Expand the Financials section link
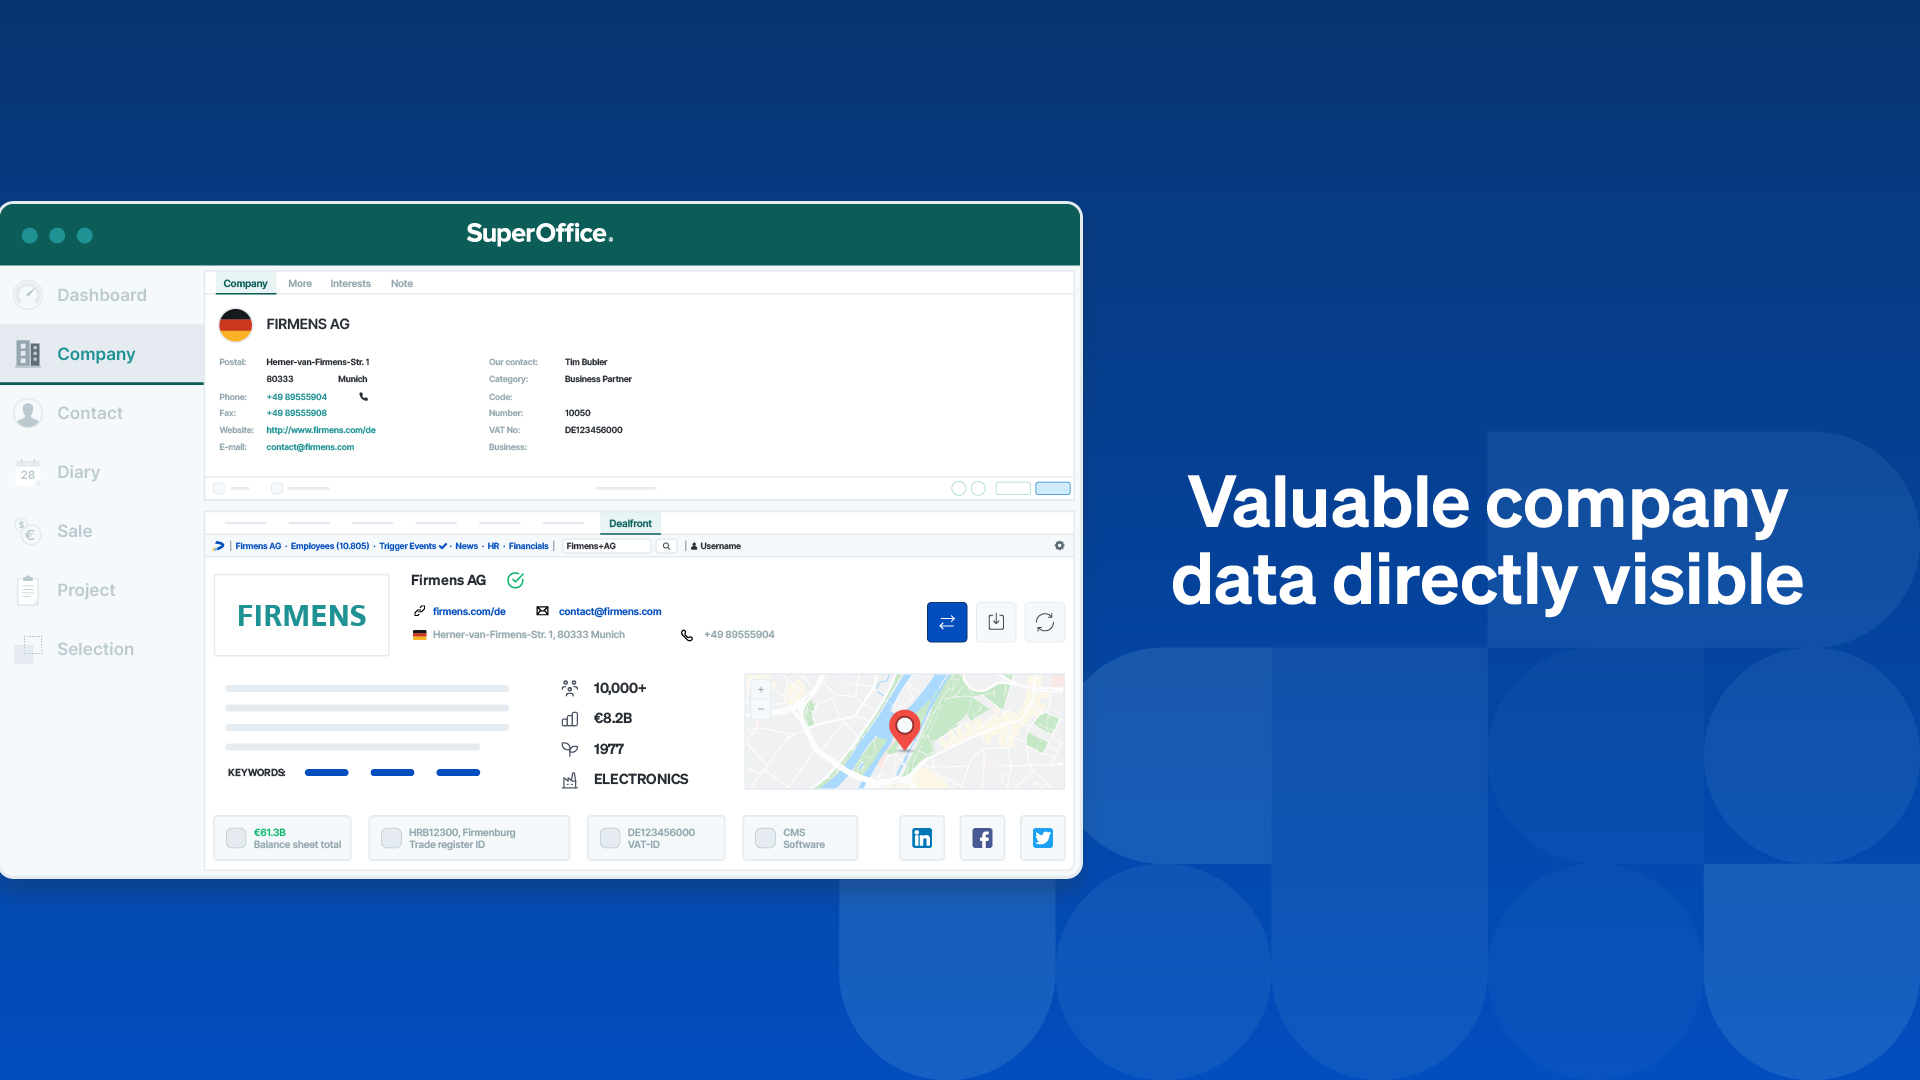The image size is (1920, 1080). click(x=529, y=546)
